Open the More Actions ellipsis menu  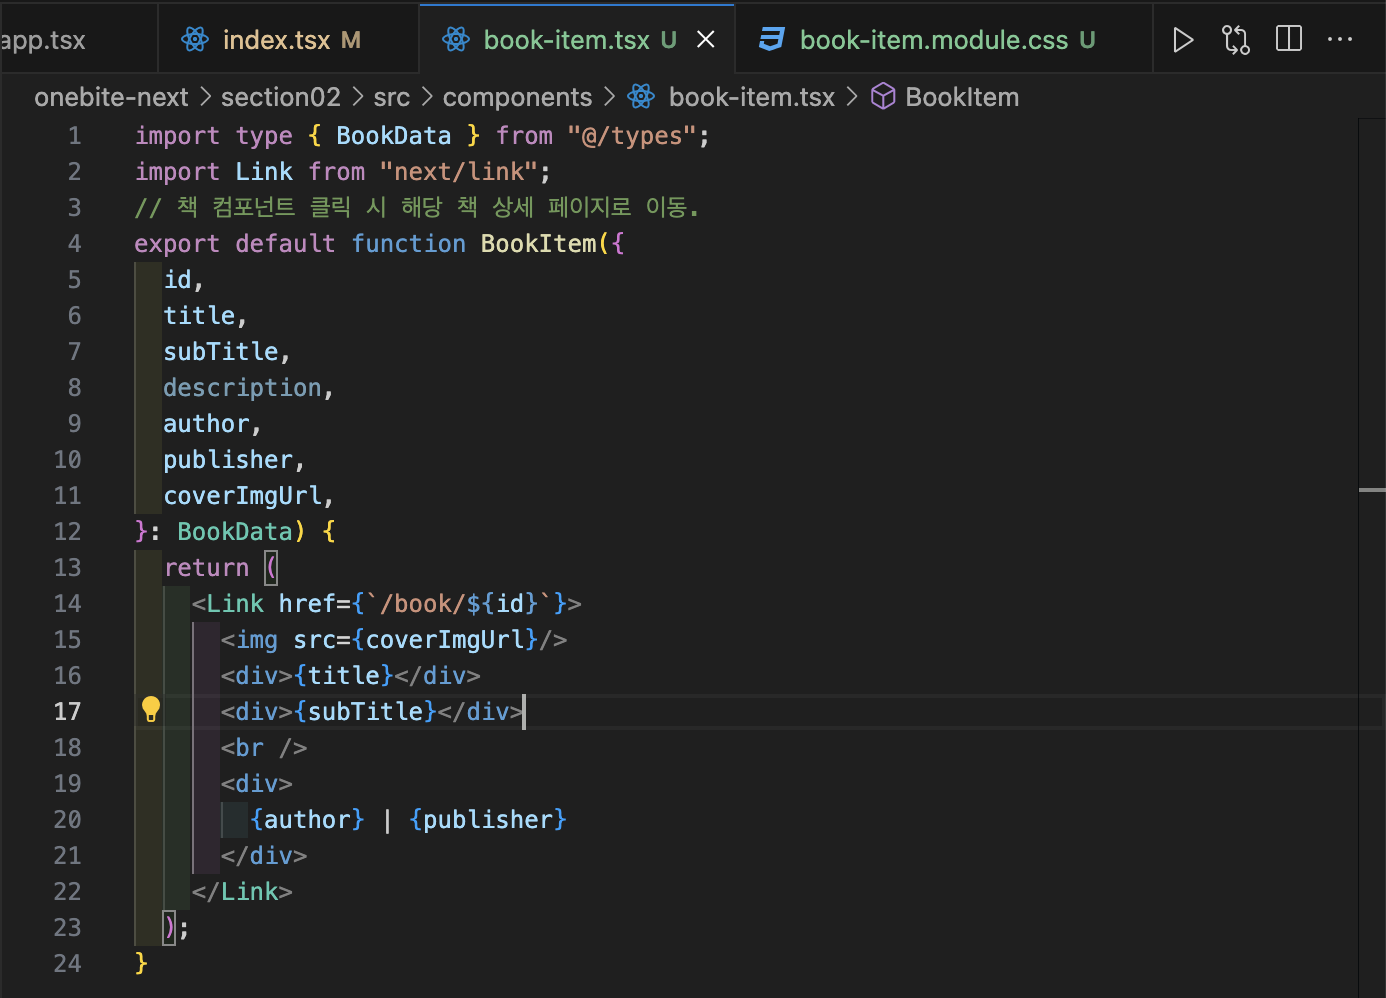[1340, 40]
